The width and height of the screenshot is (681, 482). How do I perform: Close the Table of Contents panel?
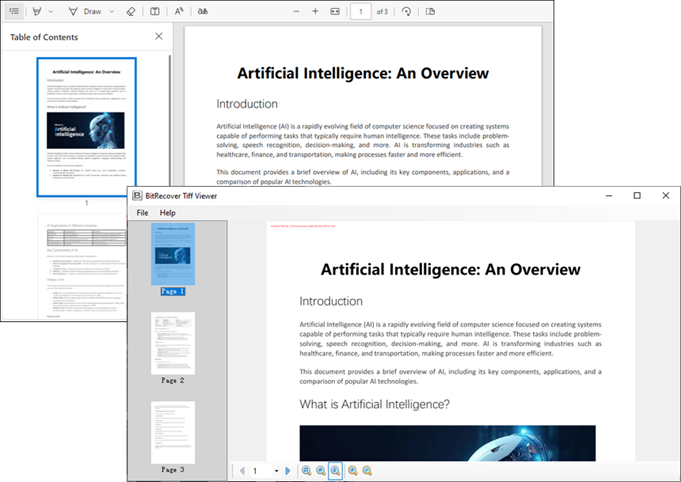tap(159, 36)
